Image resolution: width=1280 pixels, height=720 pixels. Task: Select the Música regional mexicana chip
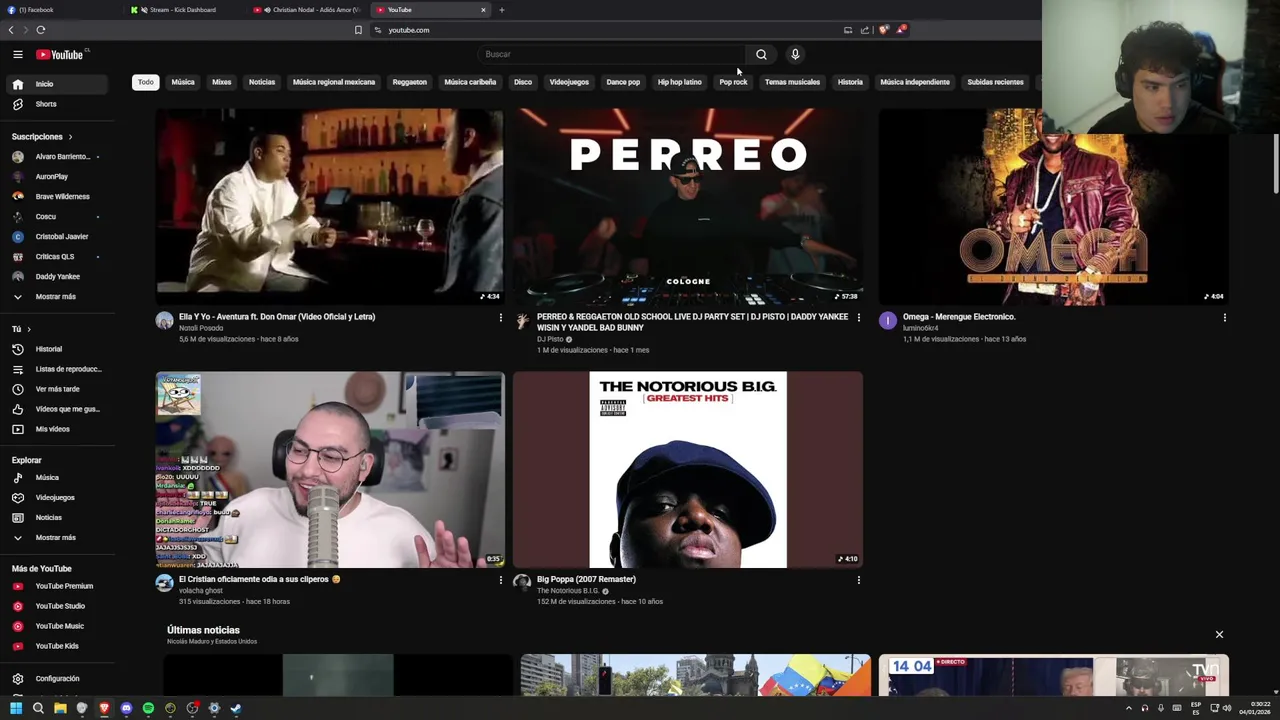(x=334, y=82)
